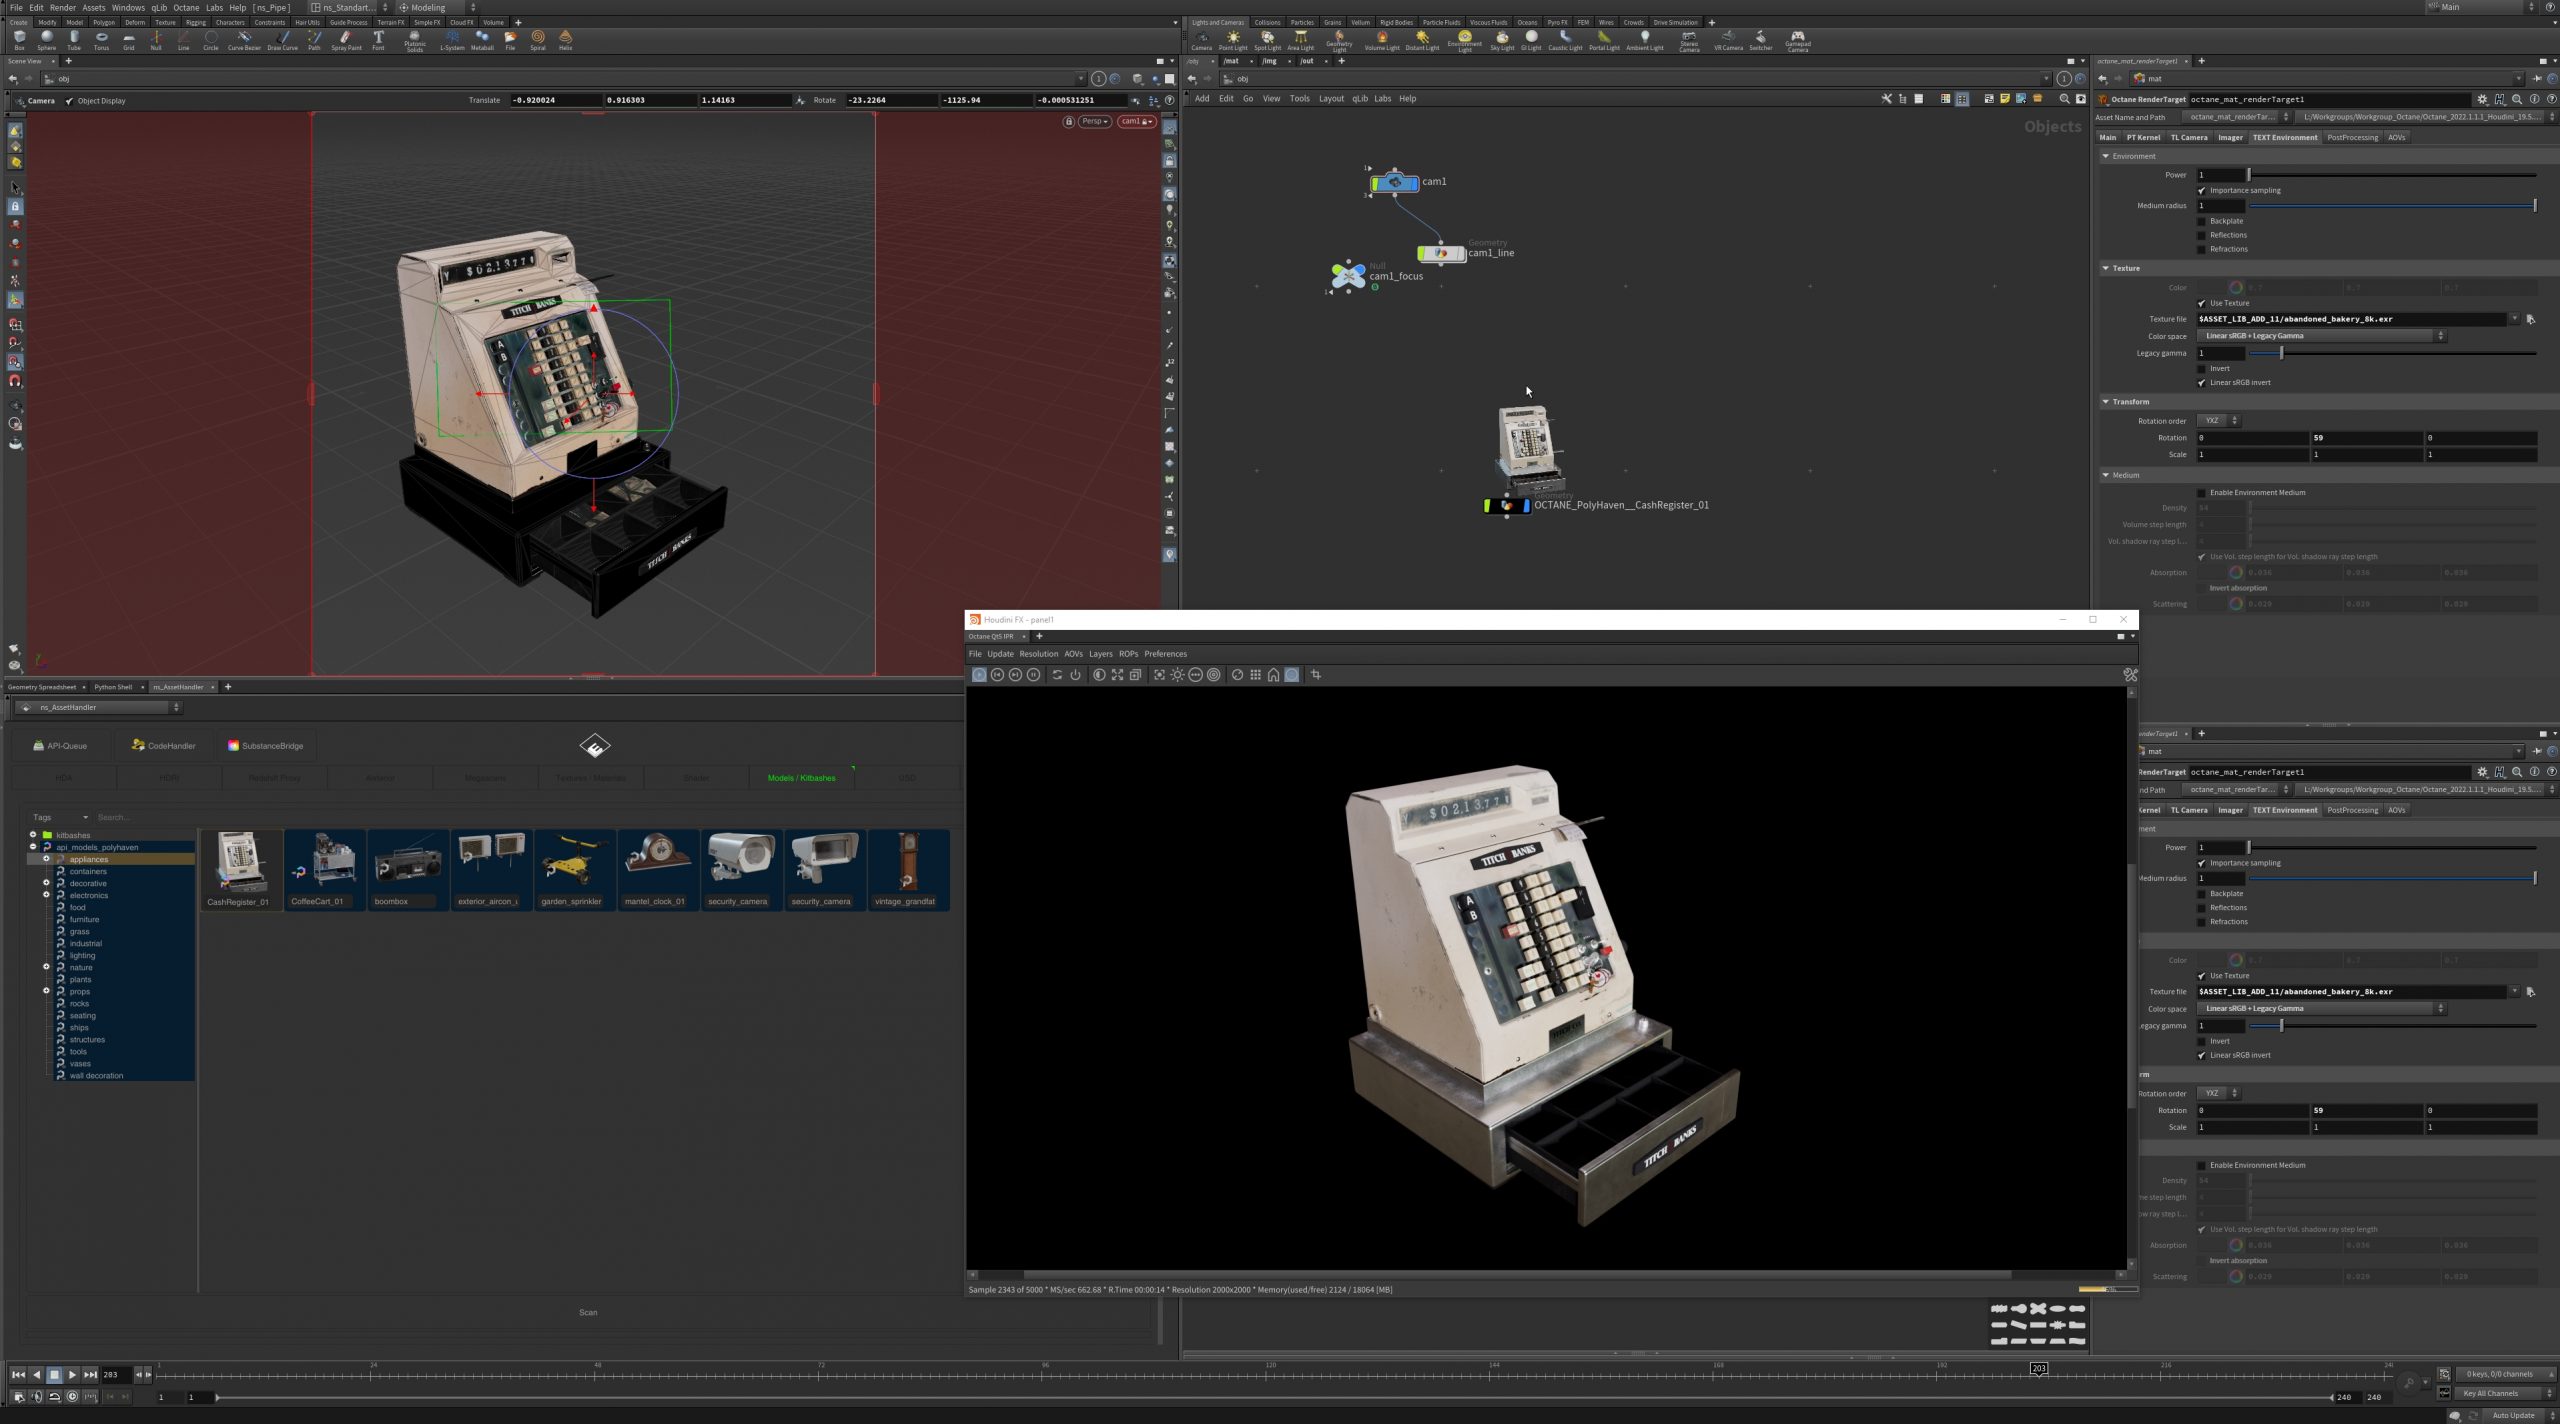Click the Sky Light shelf icon

[1502, 39]
